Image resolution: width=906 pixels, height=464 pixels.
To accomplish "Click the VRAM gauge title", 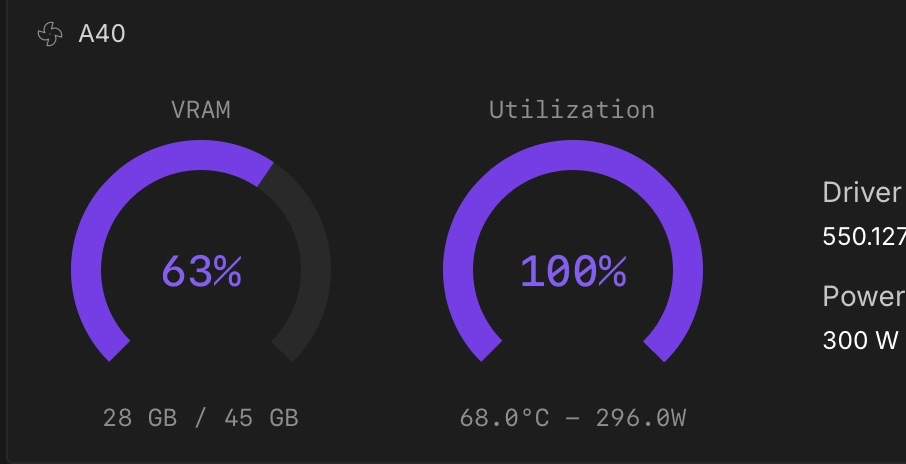I will (201, 110).
